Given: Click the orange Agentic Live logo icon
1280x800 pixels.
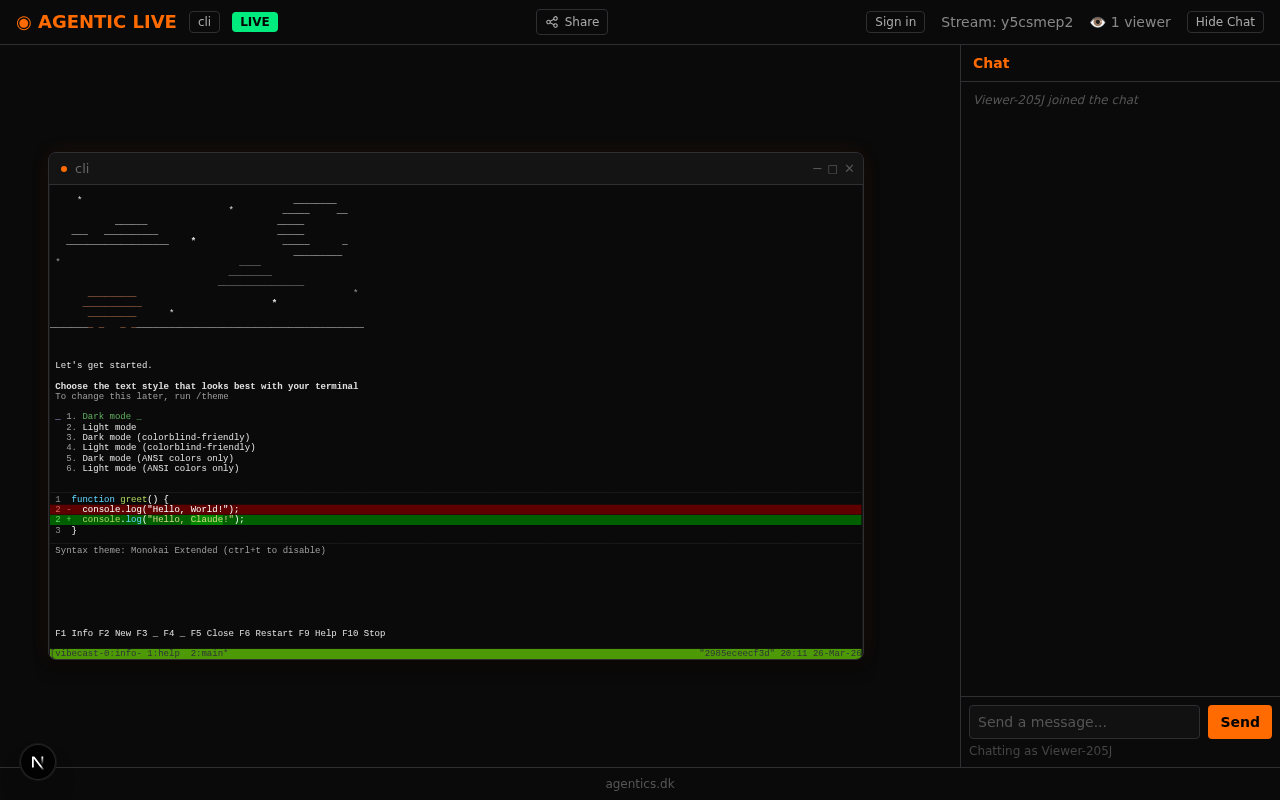Looking at the screenshot, I should (24, 22).
